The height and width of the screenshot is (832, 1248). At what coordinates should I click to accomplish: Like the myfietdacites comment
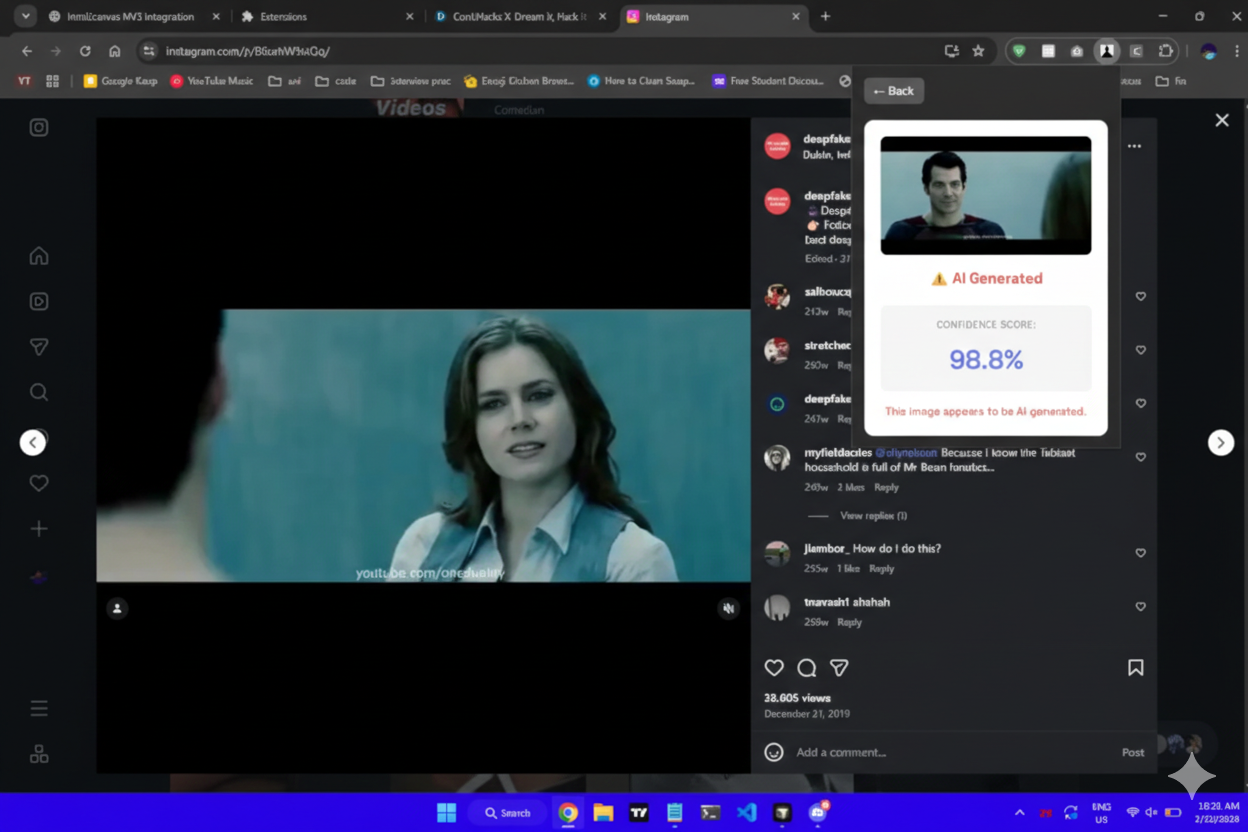tap(1140, 457)
